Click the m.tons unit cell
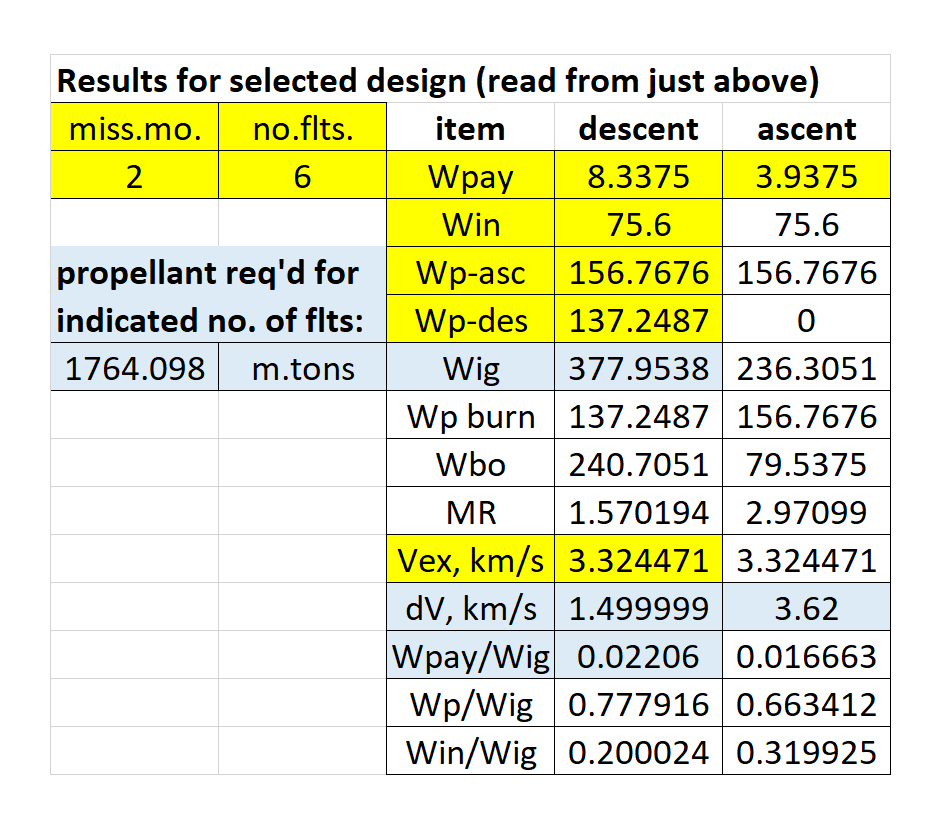Viewport: 932px width, 818px height. pos(303,367)
